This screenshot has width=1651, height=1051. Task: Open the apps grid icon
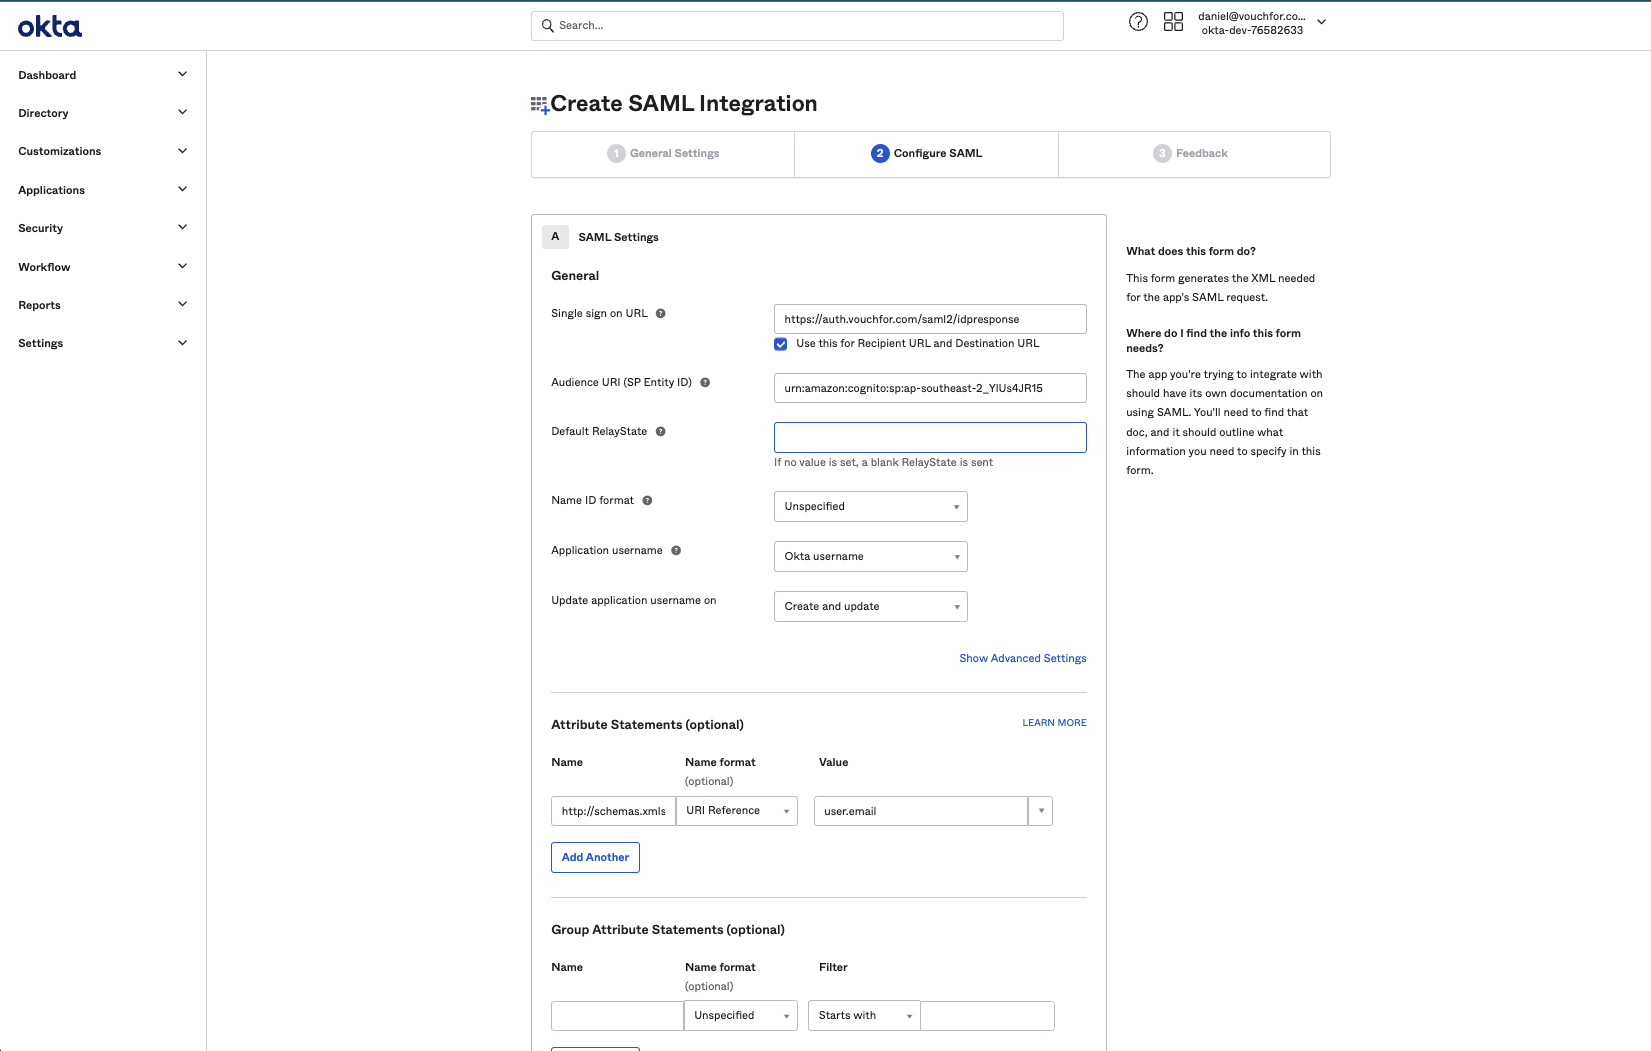tap(1173, 22)
